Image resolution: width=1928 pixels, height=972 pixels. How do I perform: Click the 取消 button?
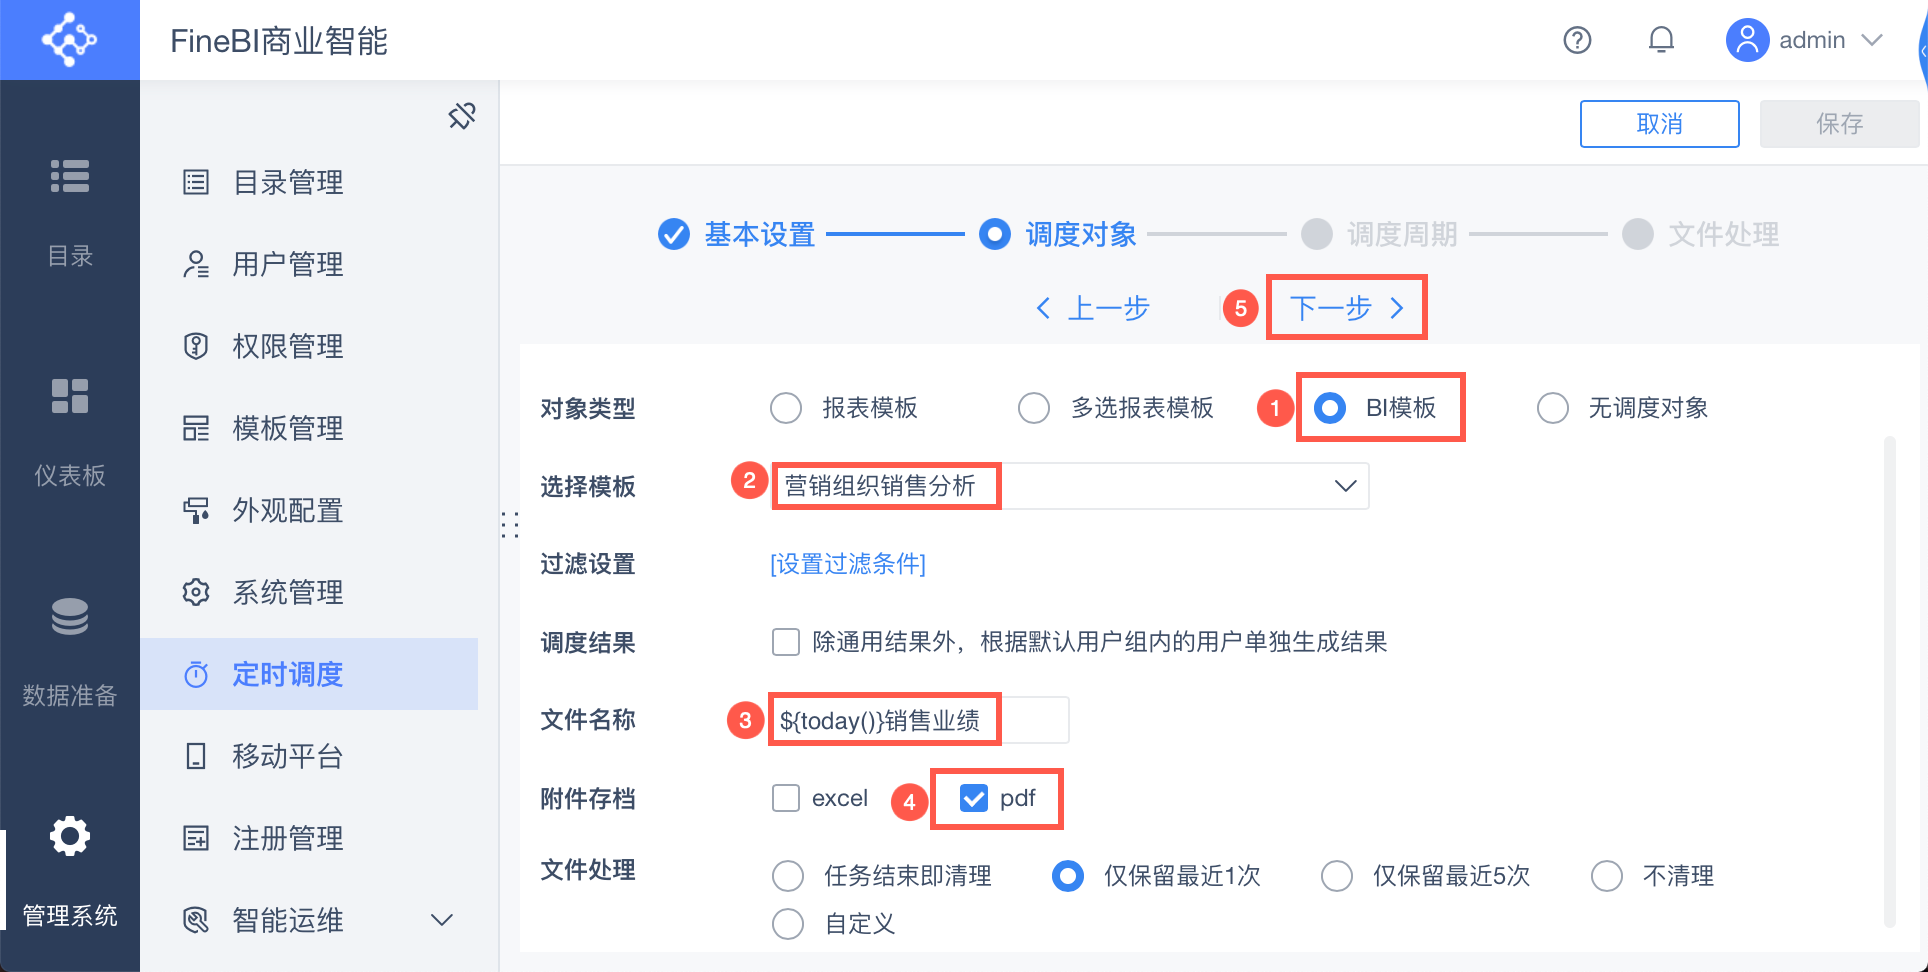tap(1659, 124)
